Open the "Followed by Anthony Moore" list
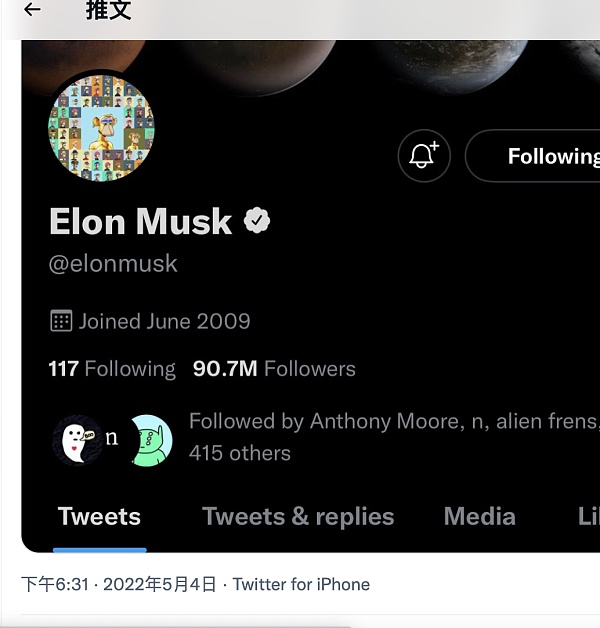 (392, 437)
